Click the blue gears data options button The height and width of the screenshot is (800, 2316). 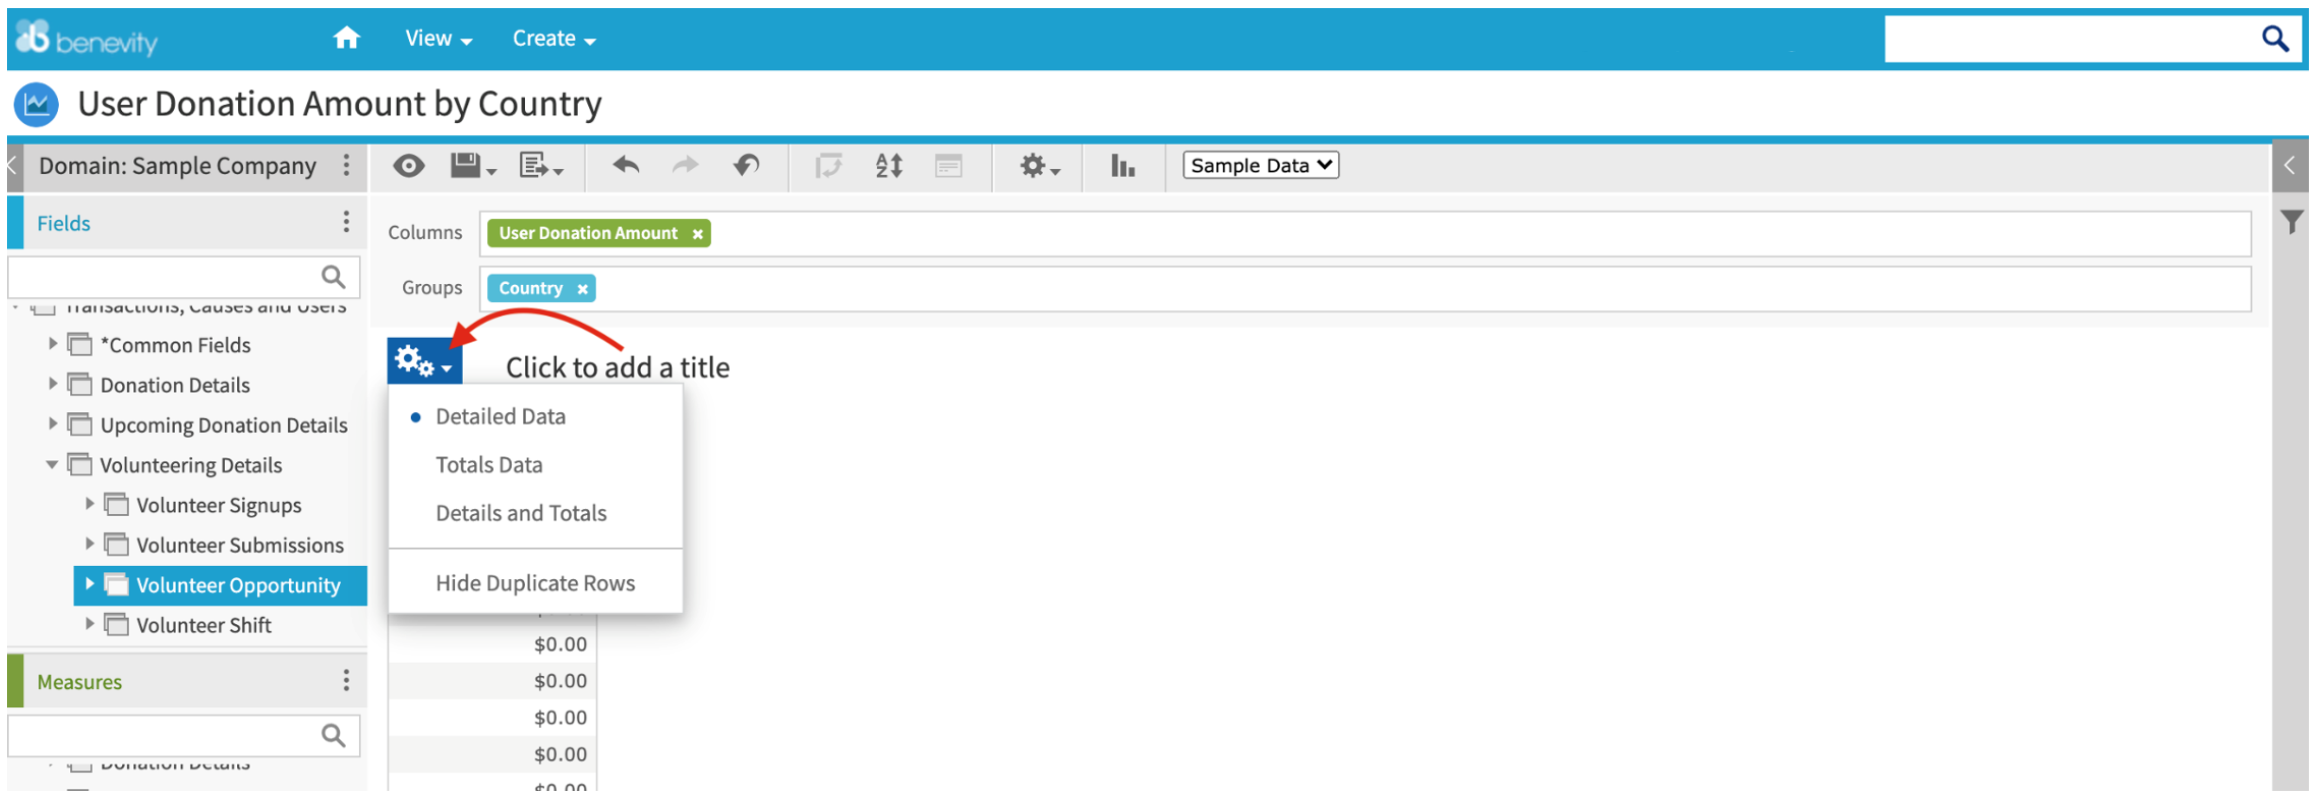425,361
